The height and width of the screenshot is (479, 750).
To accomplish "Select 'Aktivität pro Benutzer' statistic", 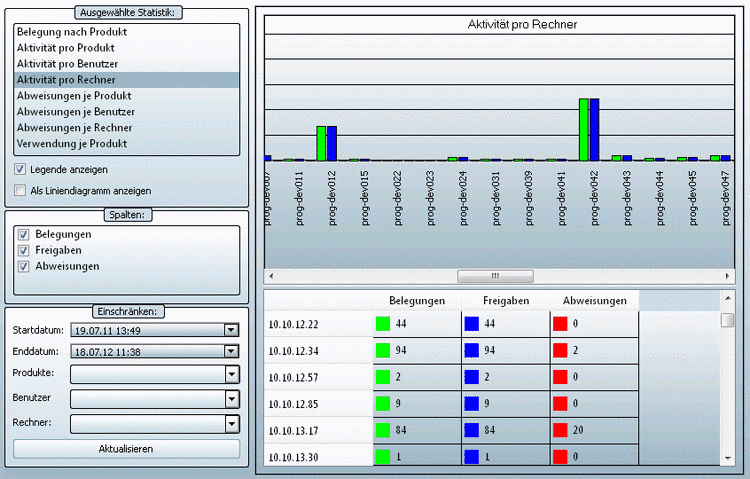I will pyautogui.click(x=126, y=64).
